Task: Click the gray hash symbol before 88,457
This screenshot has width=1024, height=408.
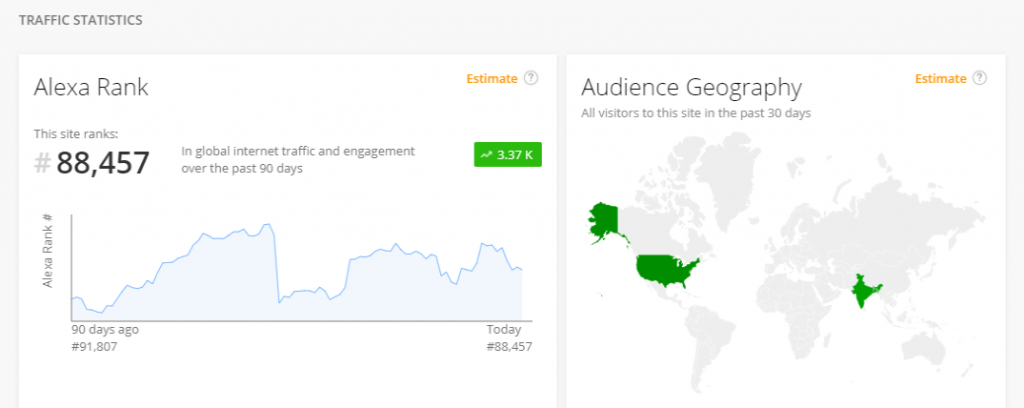Action: pyautogui.click(x=42, y=163)
